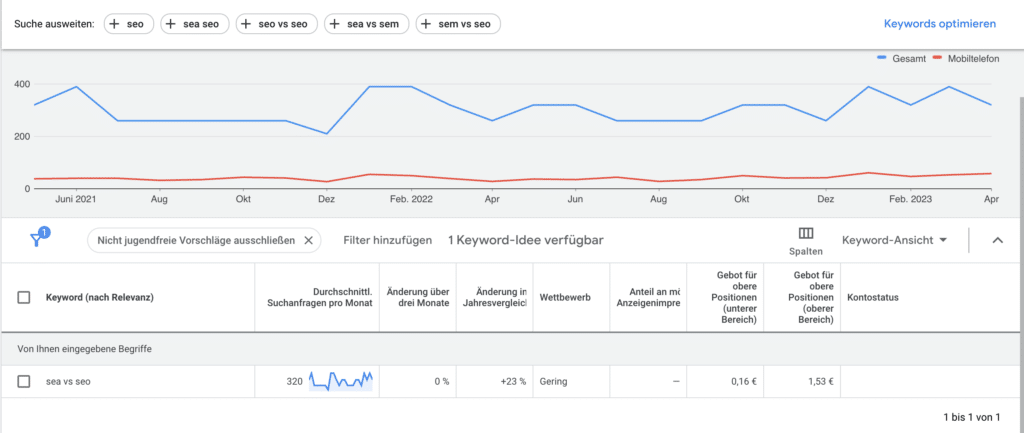This screenshot has width=1024, height=433.
Task: Click Keywords optimieren link
Action: [939, 24]
